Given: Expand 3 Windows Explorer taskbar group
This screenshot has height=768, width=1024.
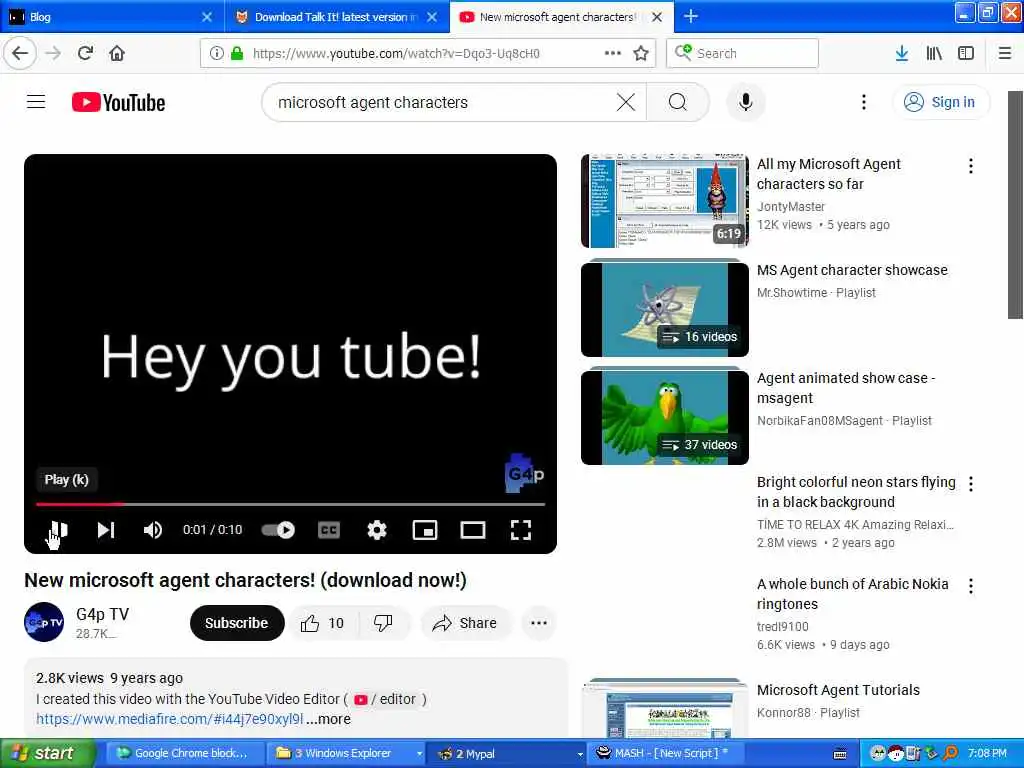Looking at the screenshot, I should [347, 753].
